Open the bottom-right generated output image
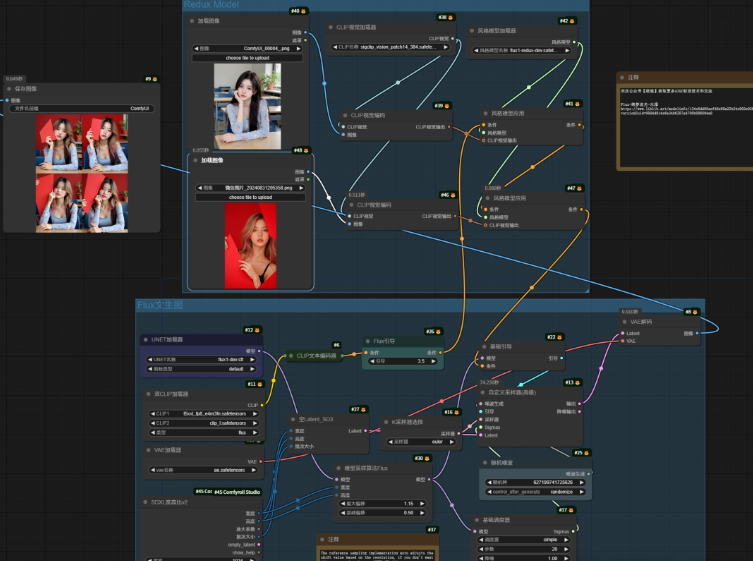 [105, 203]
